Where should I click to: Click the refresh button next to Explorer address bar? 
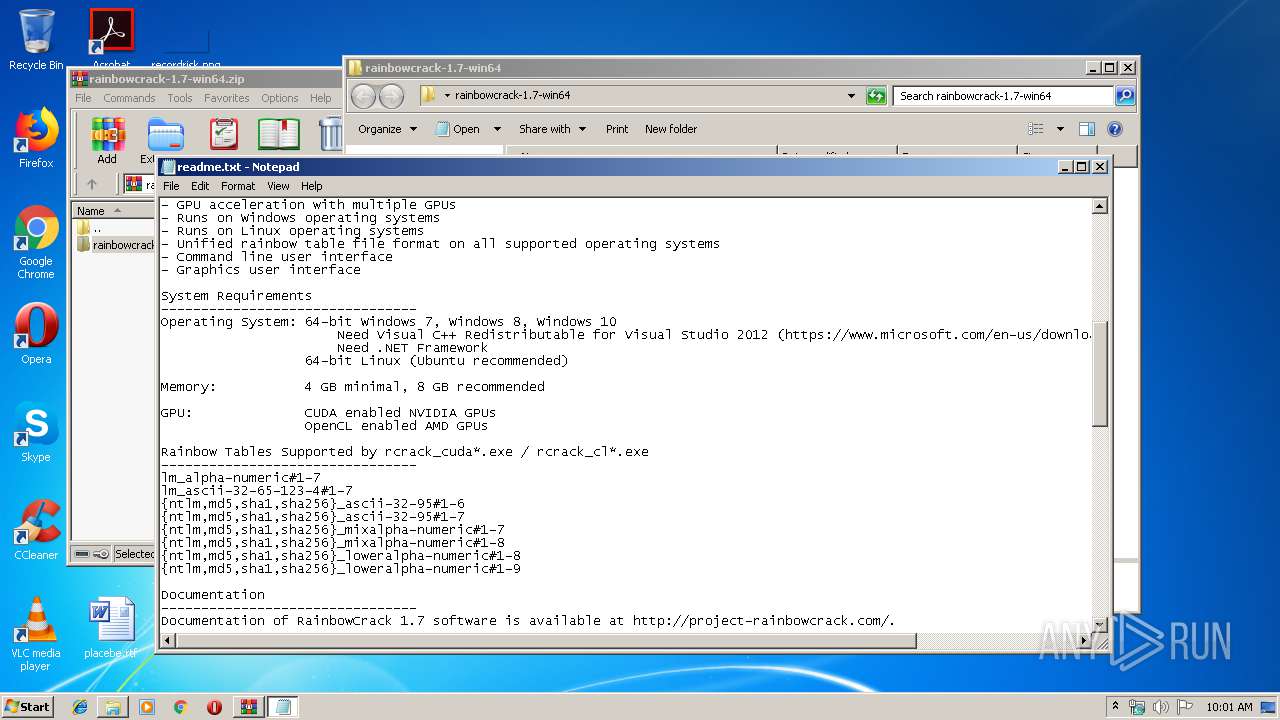pyautogui.click(x=876, y=96)
